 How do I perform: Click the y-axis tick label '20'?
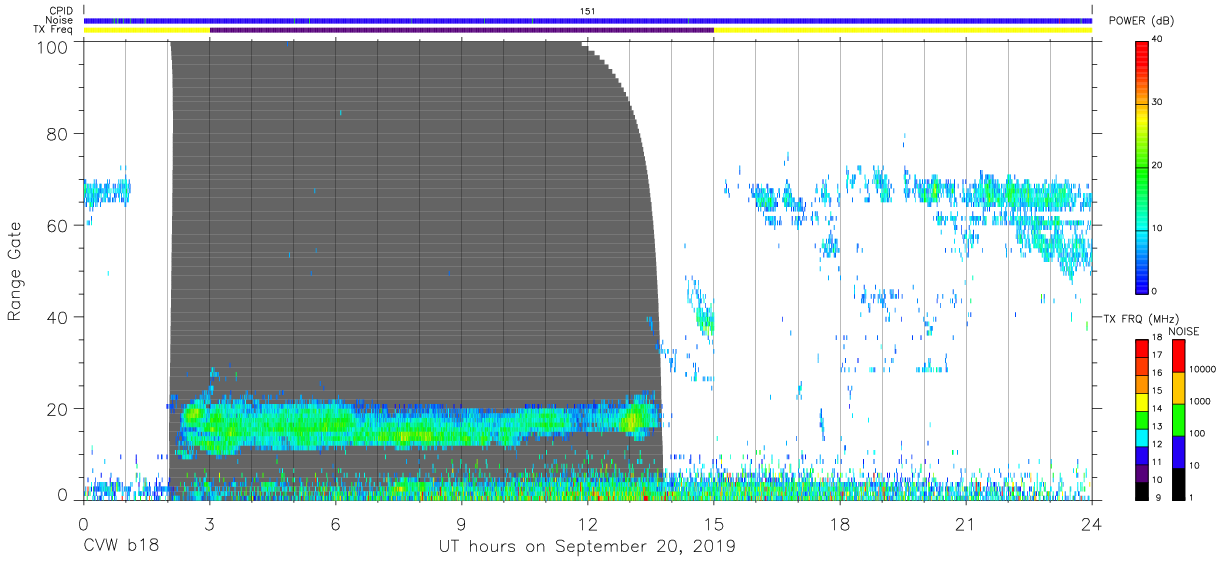point(59,408)
